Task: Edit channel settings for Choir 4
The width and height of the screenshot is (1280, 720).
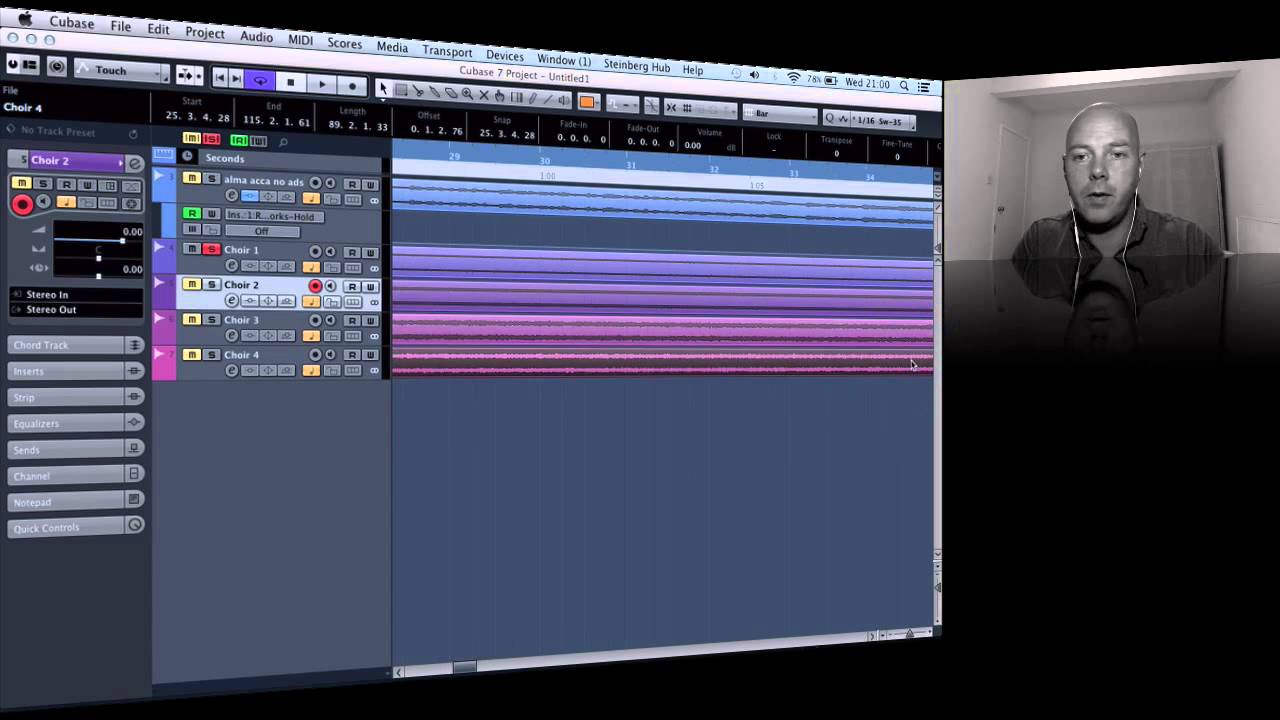Action: (x=232, y=371)
